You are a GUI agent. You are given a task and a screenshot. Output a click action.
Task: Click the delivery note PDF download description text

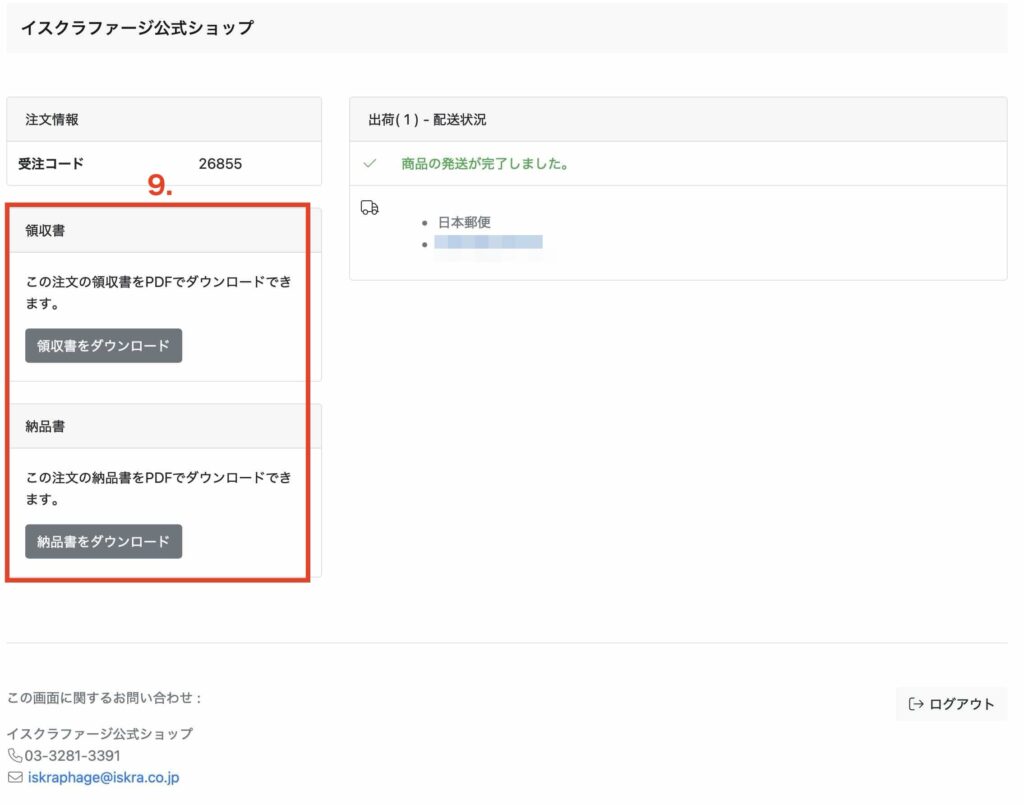[x=158, y=488]
